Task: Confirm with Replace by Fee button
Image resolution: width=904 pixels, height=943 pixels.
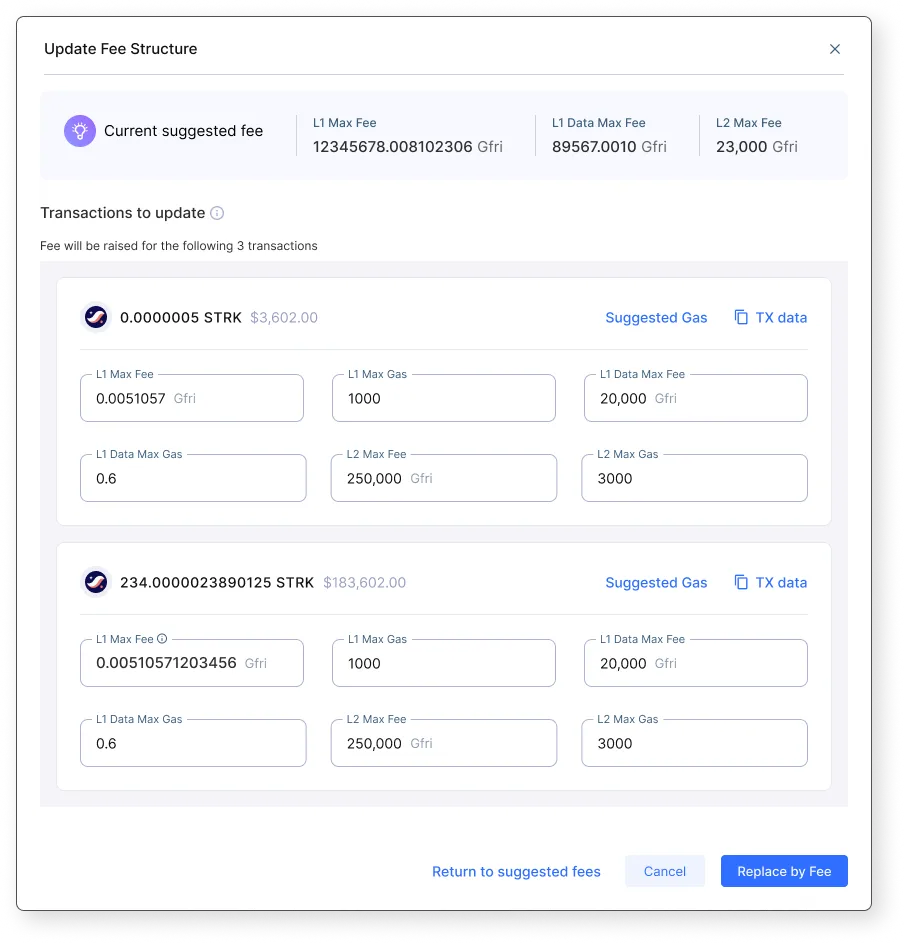Action: 784,871
